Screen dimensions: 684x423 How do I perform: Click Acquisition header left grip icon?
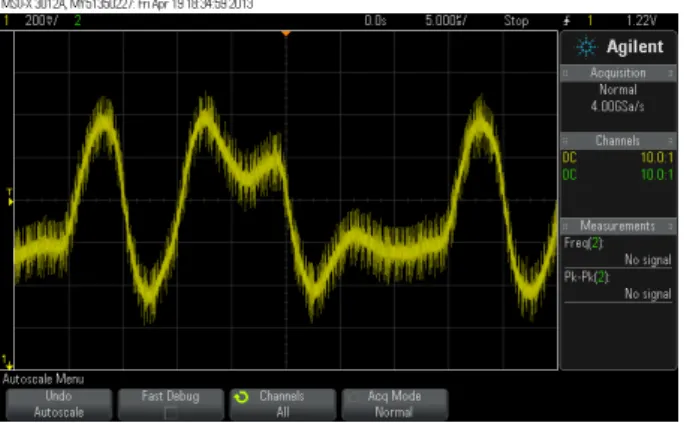click(x=565, y=73)
